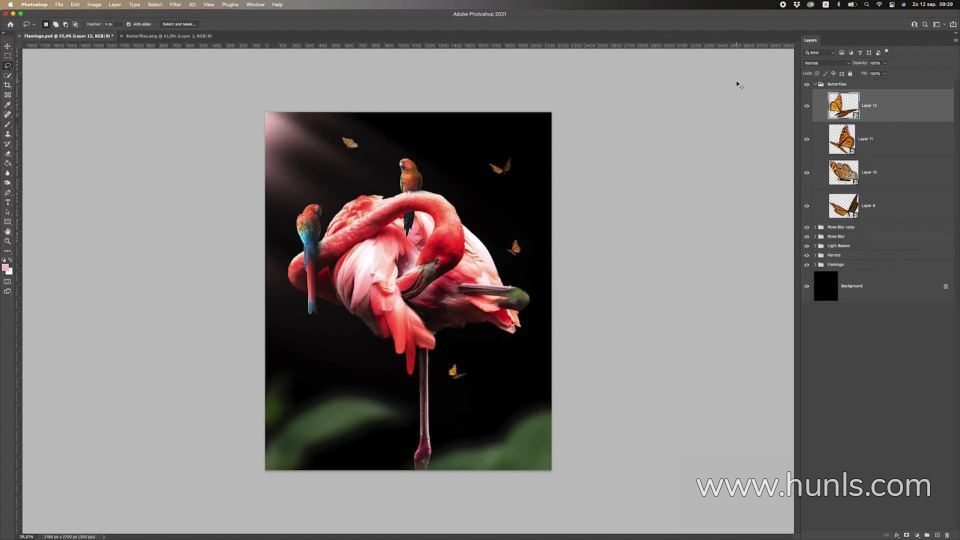Image resolution: width=960 pixels, height=540 pixels.
Task: Select the Move tool
Action: 7,46
